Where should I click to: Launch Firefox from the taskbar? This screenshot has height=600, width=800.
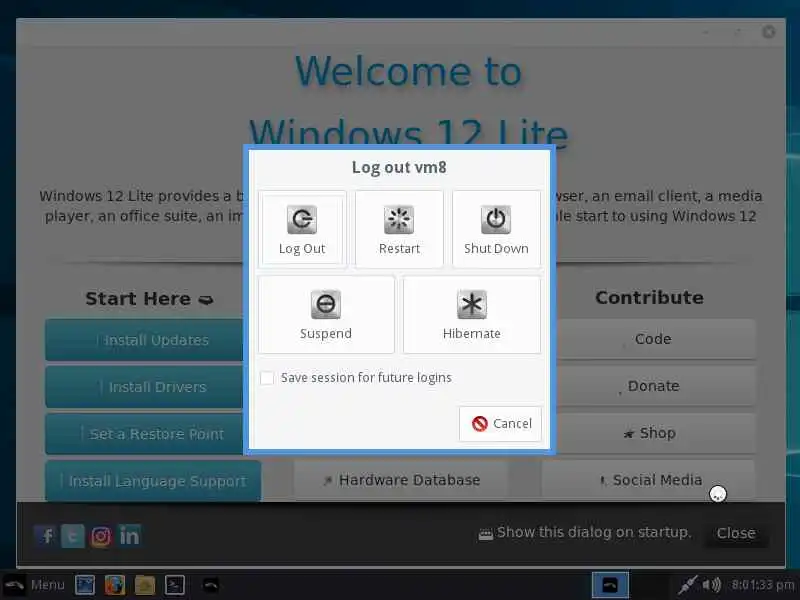pos(115,585)
